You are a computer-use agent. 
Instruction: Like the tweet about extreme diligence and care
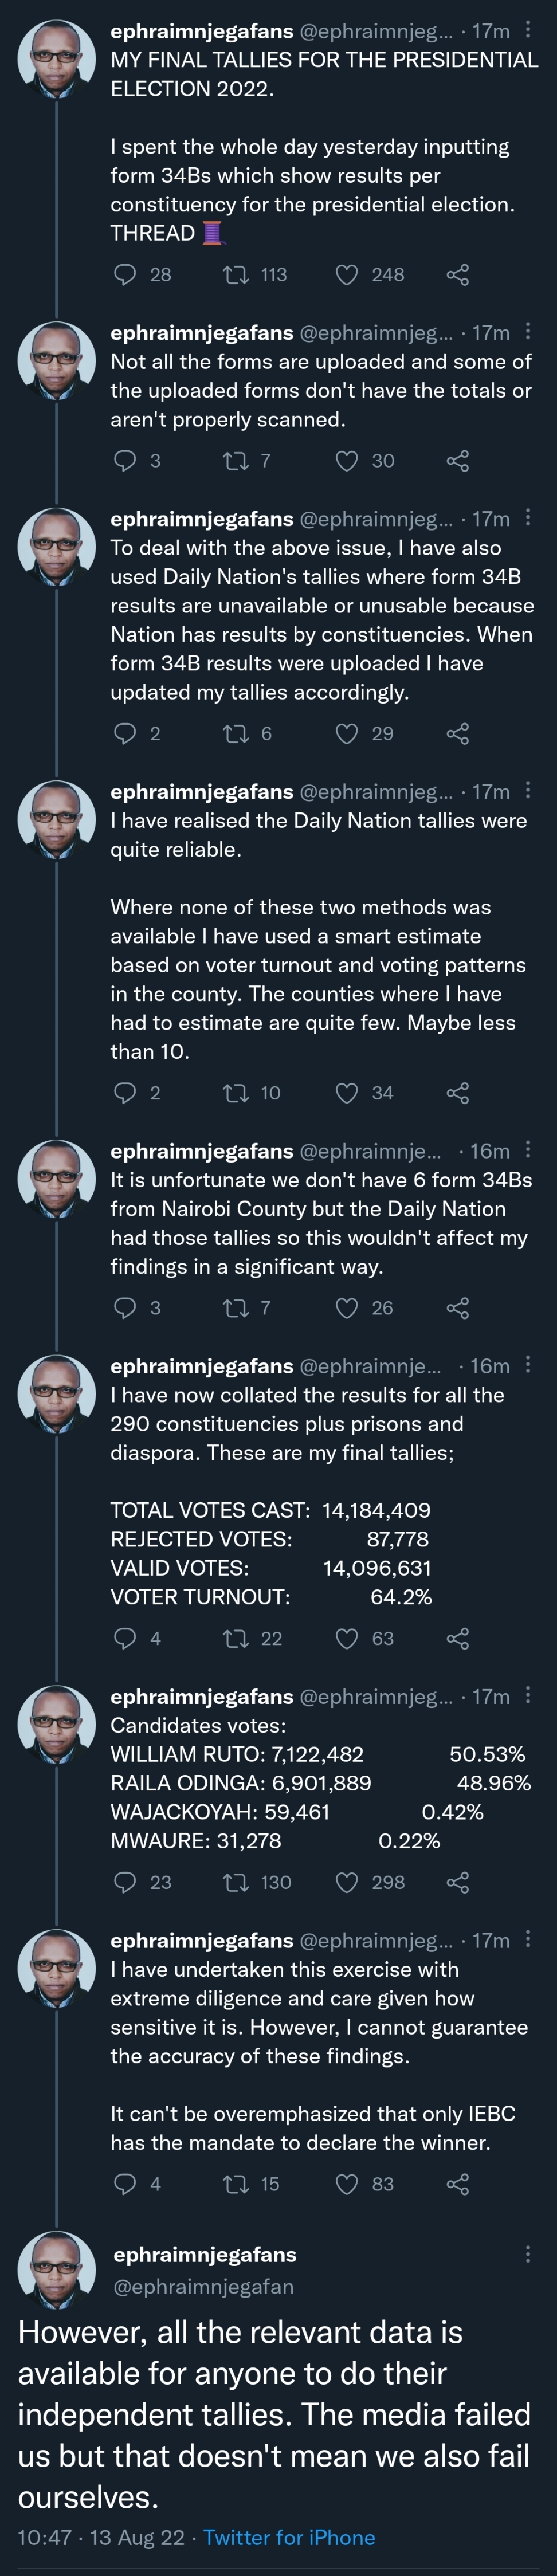pos(346,2183)
